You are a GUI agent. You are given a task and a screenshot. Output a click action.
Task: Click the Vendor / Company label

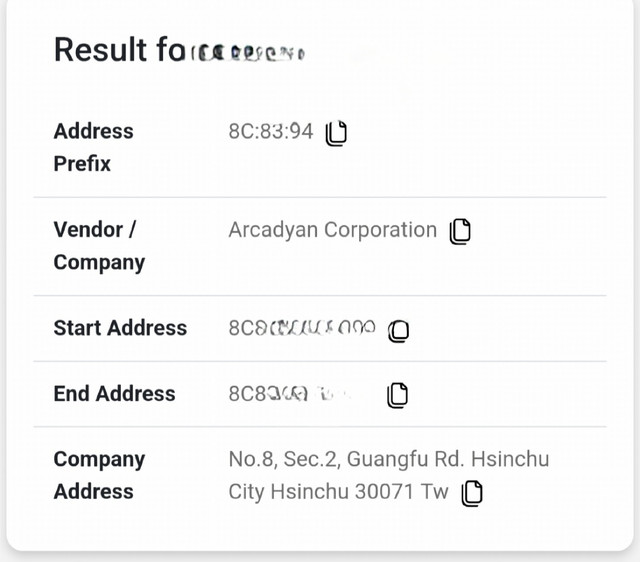[99, 246]
